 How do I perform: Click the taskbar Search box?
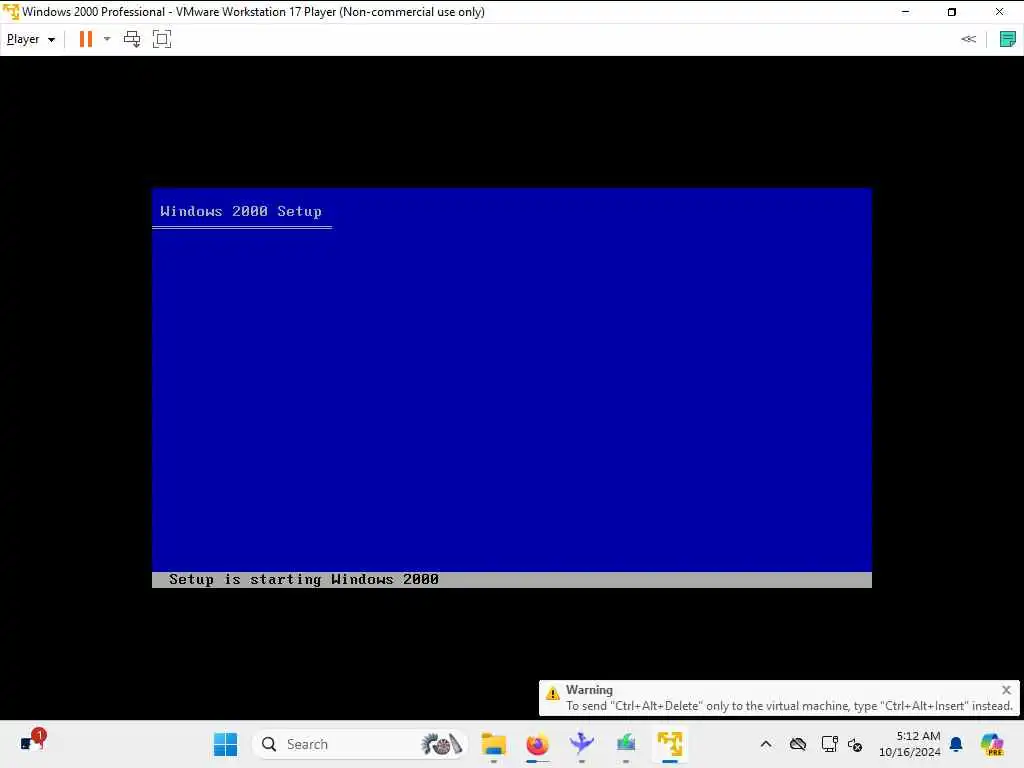[x=359, y=744]
